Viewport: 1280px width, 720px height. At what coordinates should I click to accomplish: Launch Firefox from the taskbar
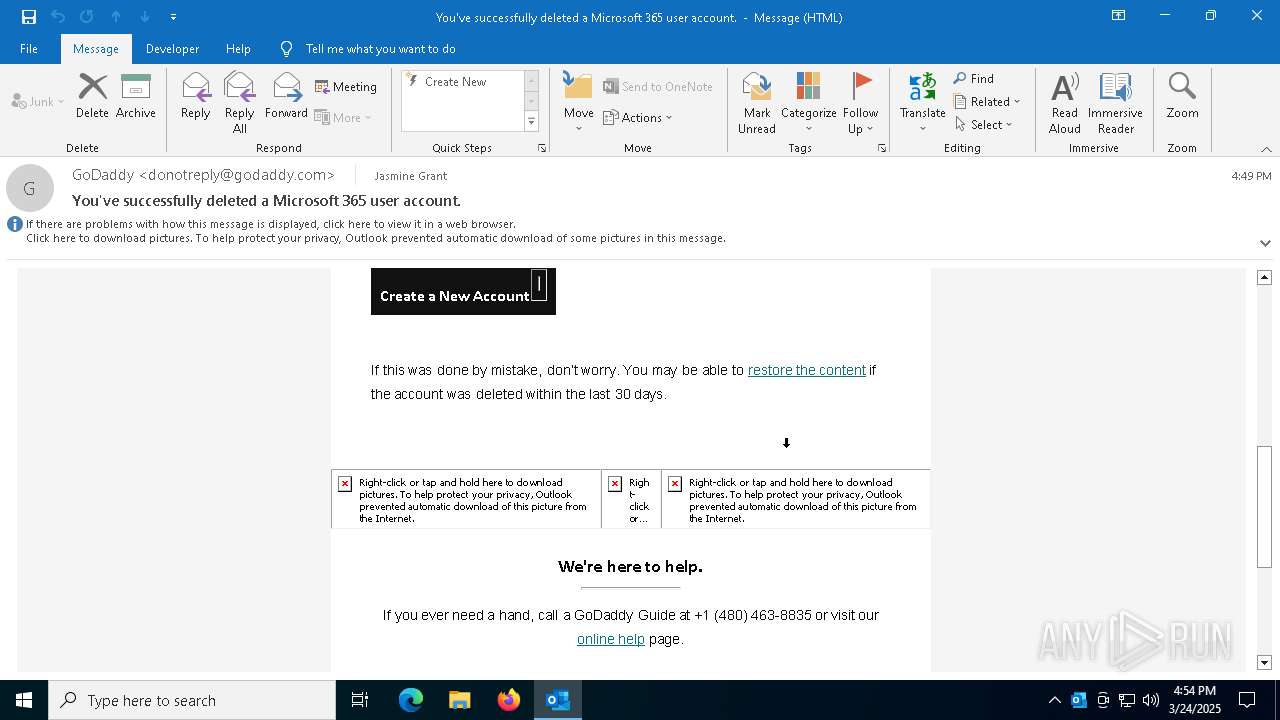tap(509, 700)
